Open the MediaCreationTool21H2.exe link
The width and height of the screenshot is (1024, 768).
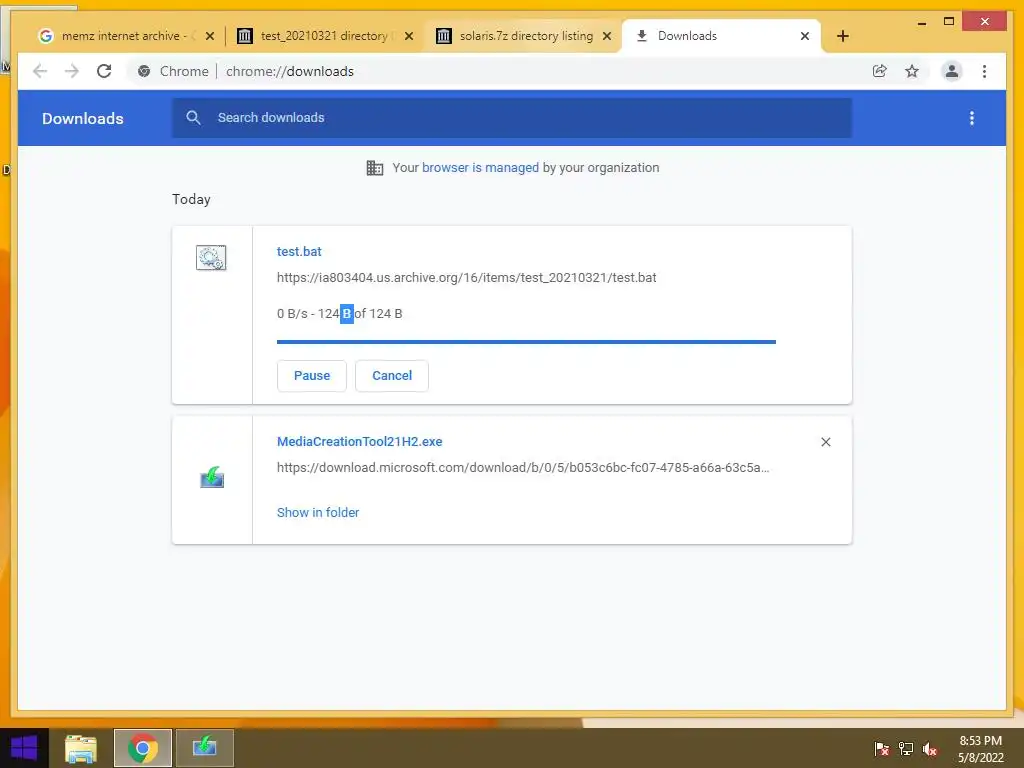[359, 441]
